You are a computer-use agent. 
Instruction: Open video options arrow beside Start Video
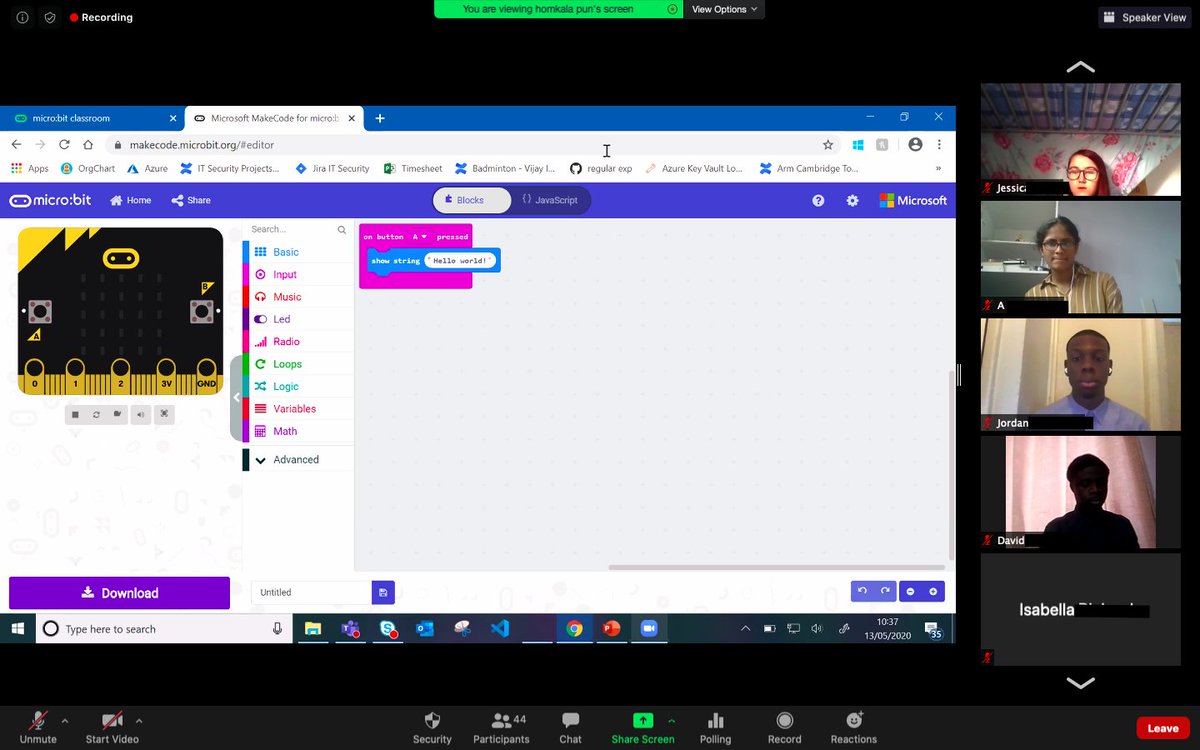pyautogui.click(x=139, y=720)
